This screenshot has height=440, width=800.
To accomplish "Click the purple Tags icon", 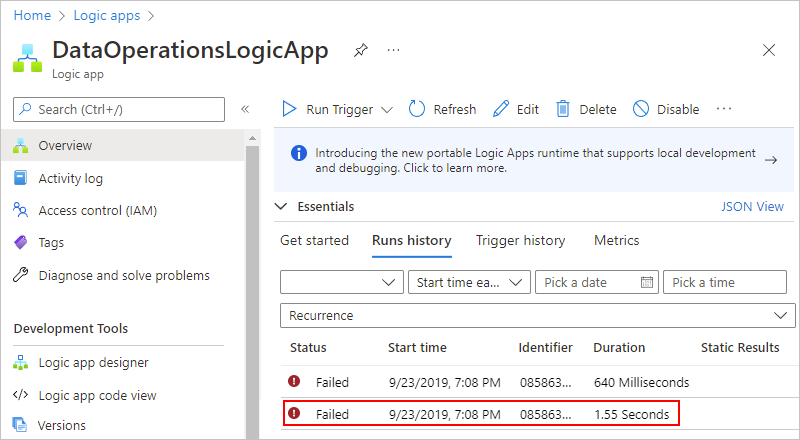I will tap(20, 242).
